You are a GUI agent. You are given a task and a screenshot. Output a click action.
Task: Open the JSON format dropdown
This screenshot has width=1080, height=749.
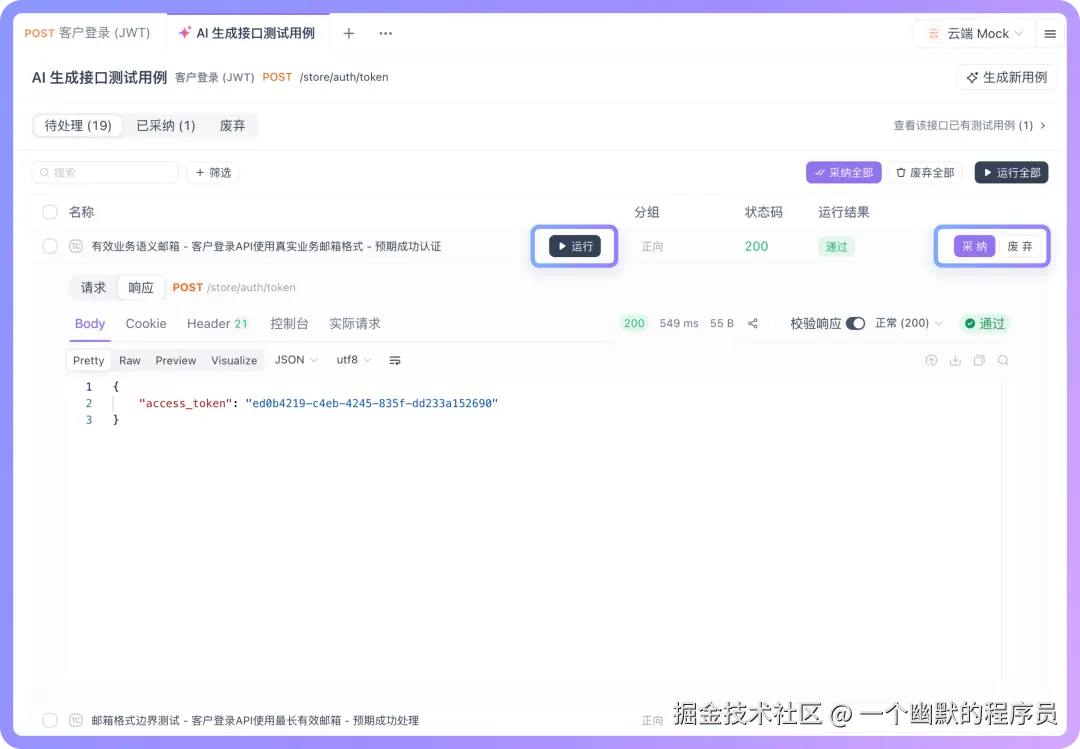tap(294, 360)
